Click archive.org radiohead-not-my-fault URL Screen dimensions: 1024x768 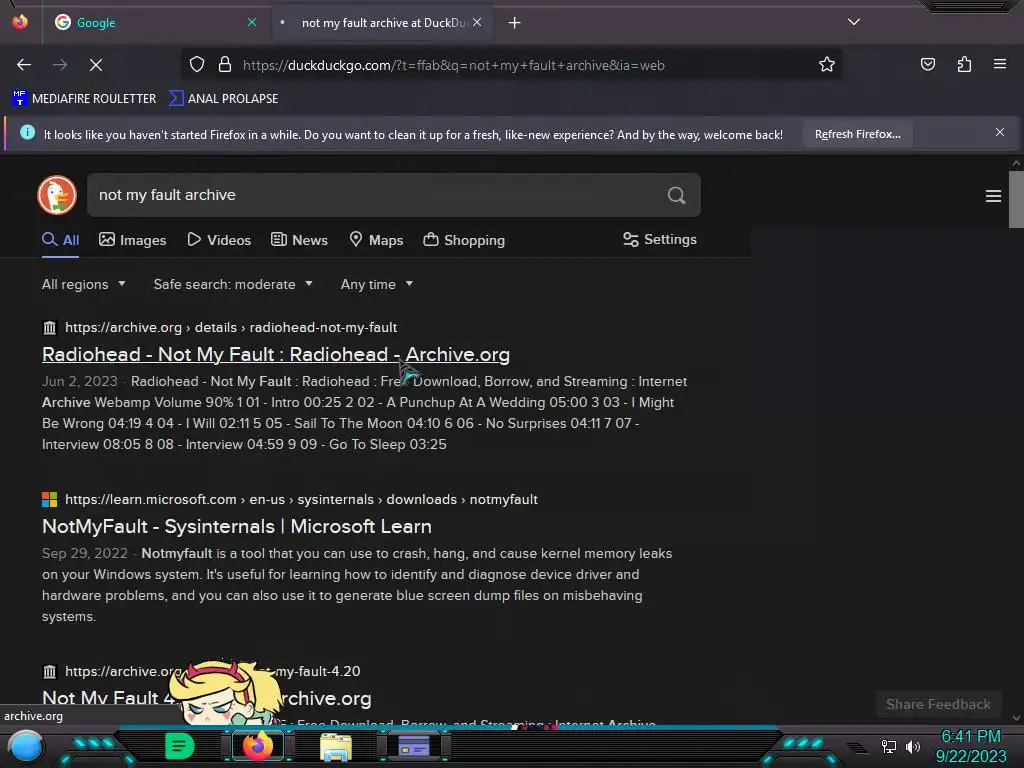point(231,327)
